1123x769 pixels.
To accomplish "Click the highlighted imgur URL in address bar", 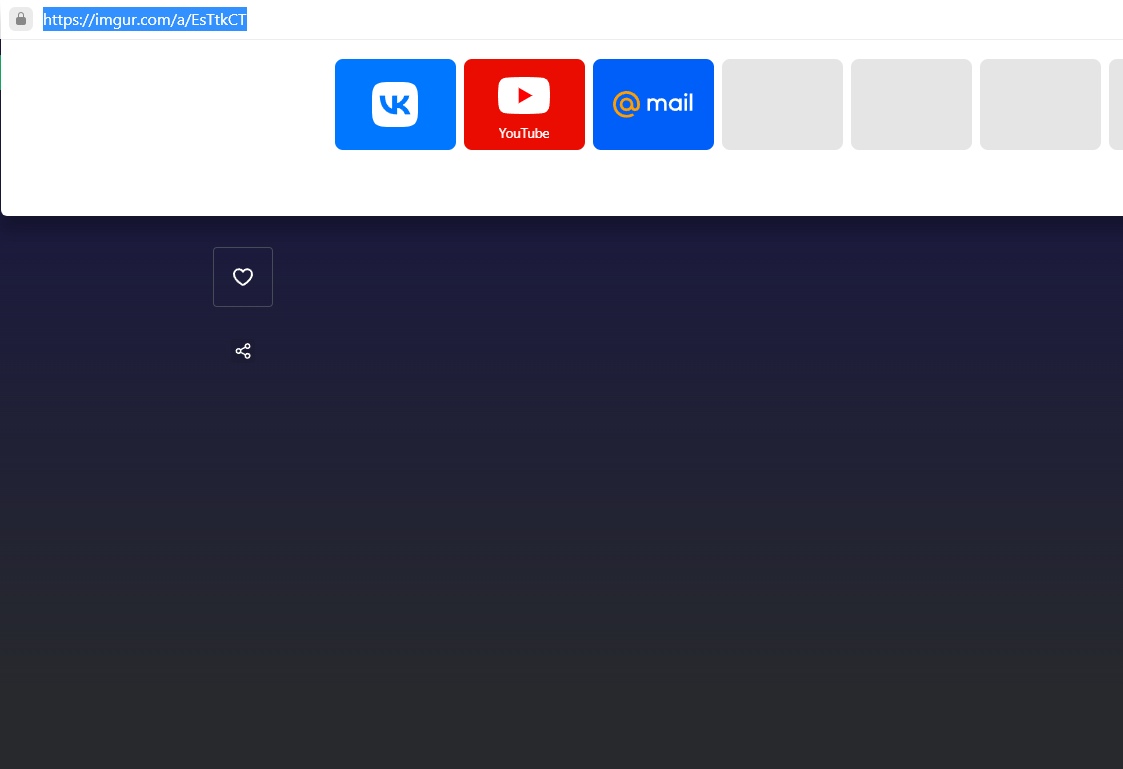I will click(x=144, y=20).
